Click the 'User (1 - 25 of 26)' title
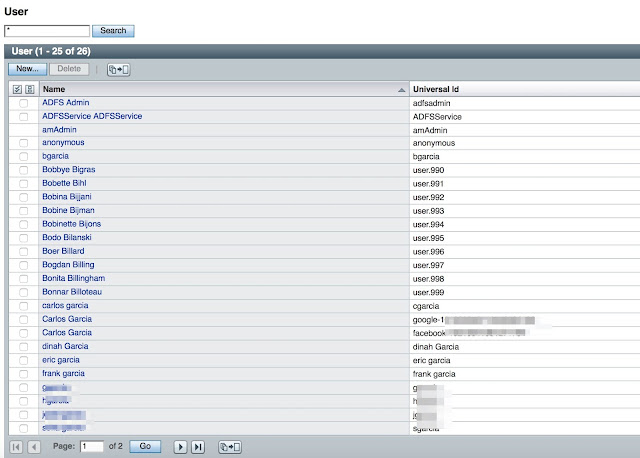Screen dimensions: 640x458 pyautogui.click(x=51, y=51)
